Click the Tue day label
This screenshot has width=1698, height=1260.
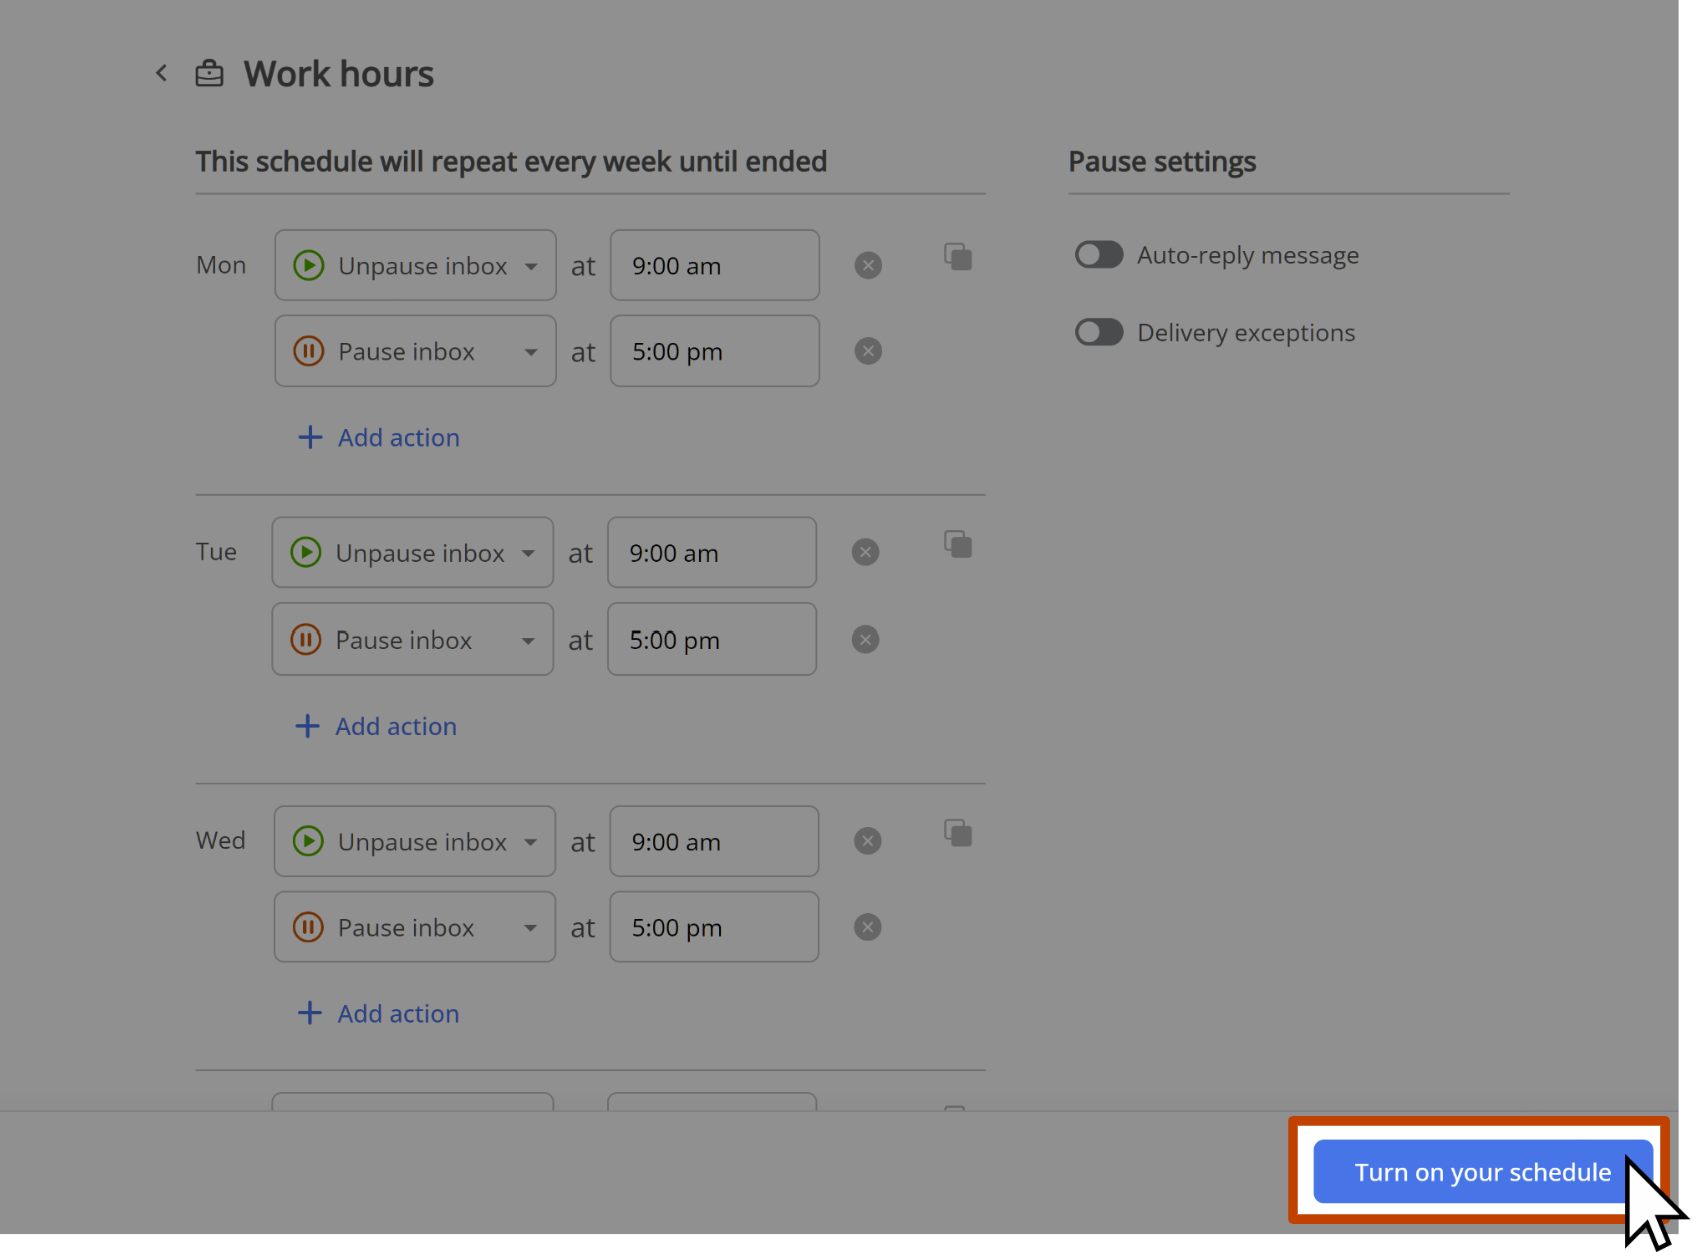[216, 552]
